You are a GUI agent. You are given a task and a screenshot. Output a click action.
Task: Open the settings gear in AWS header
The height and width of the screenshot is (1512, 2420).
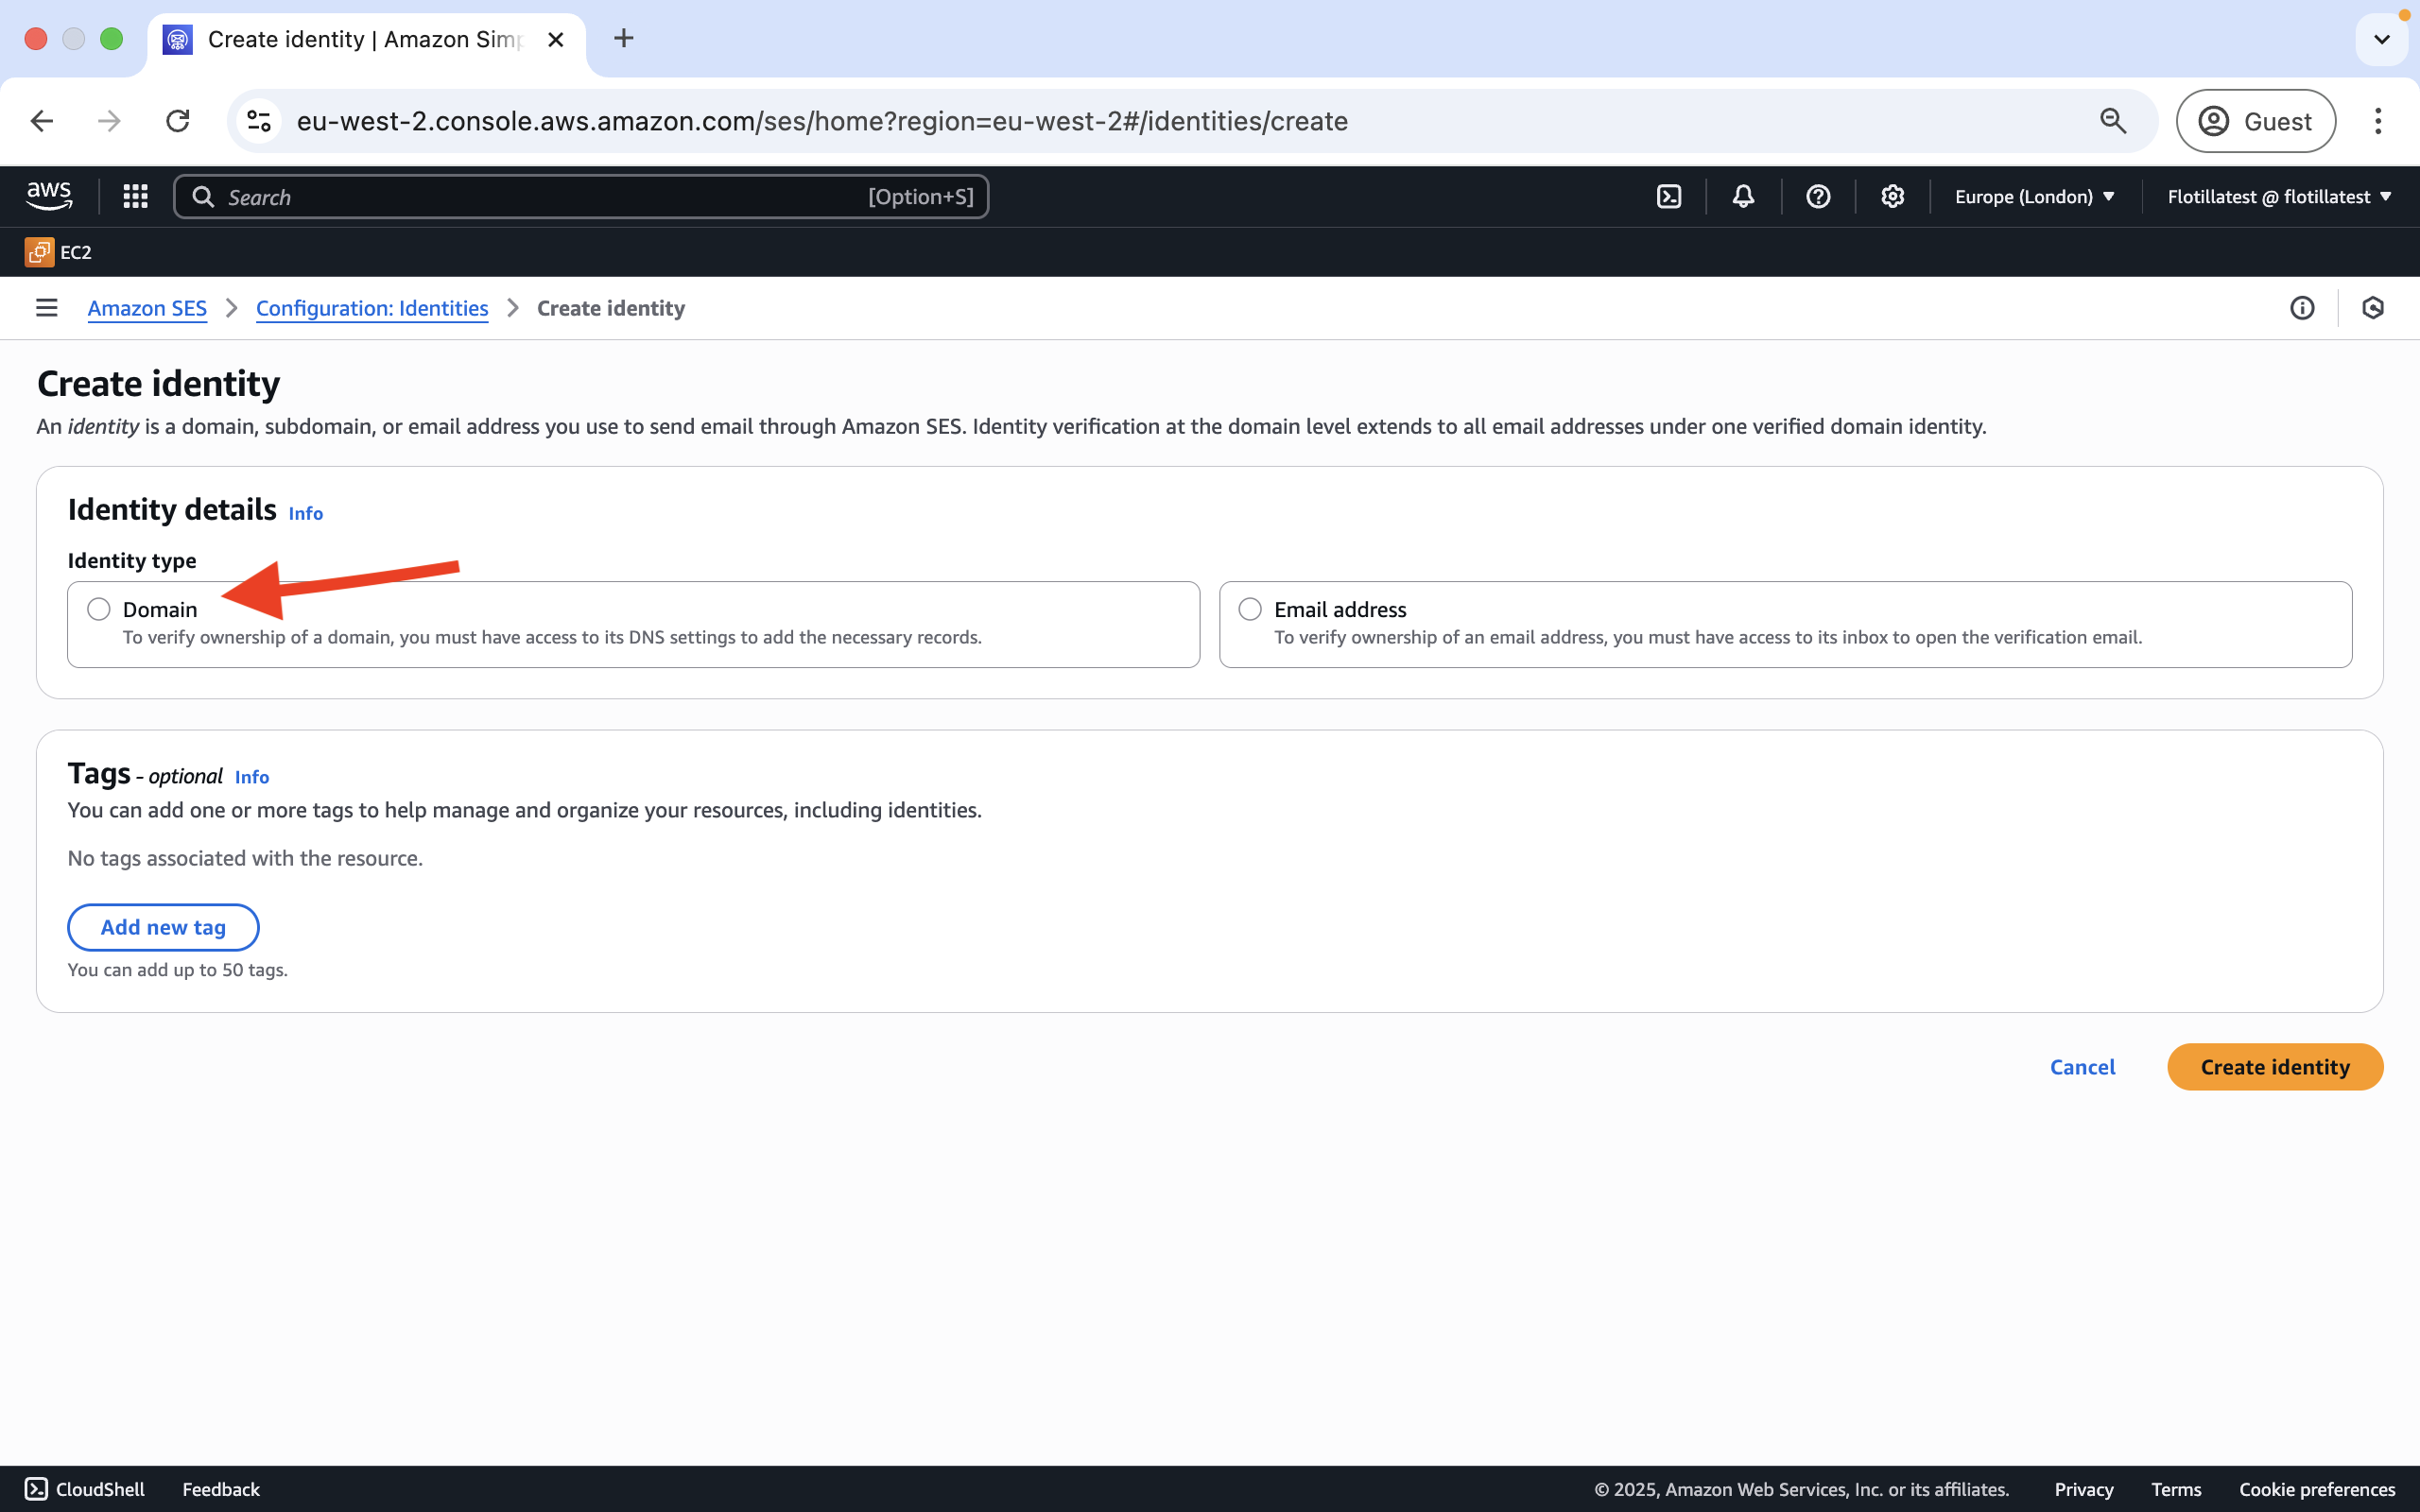(x=1892, y=197)
